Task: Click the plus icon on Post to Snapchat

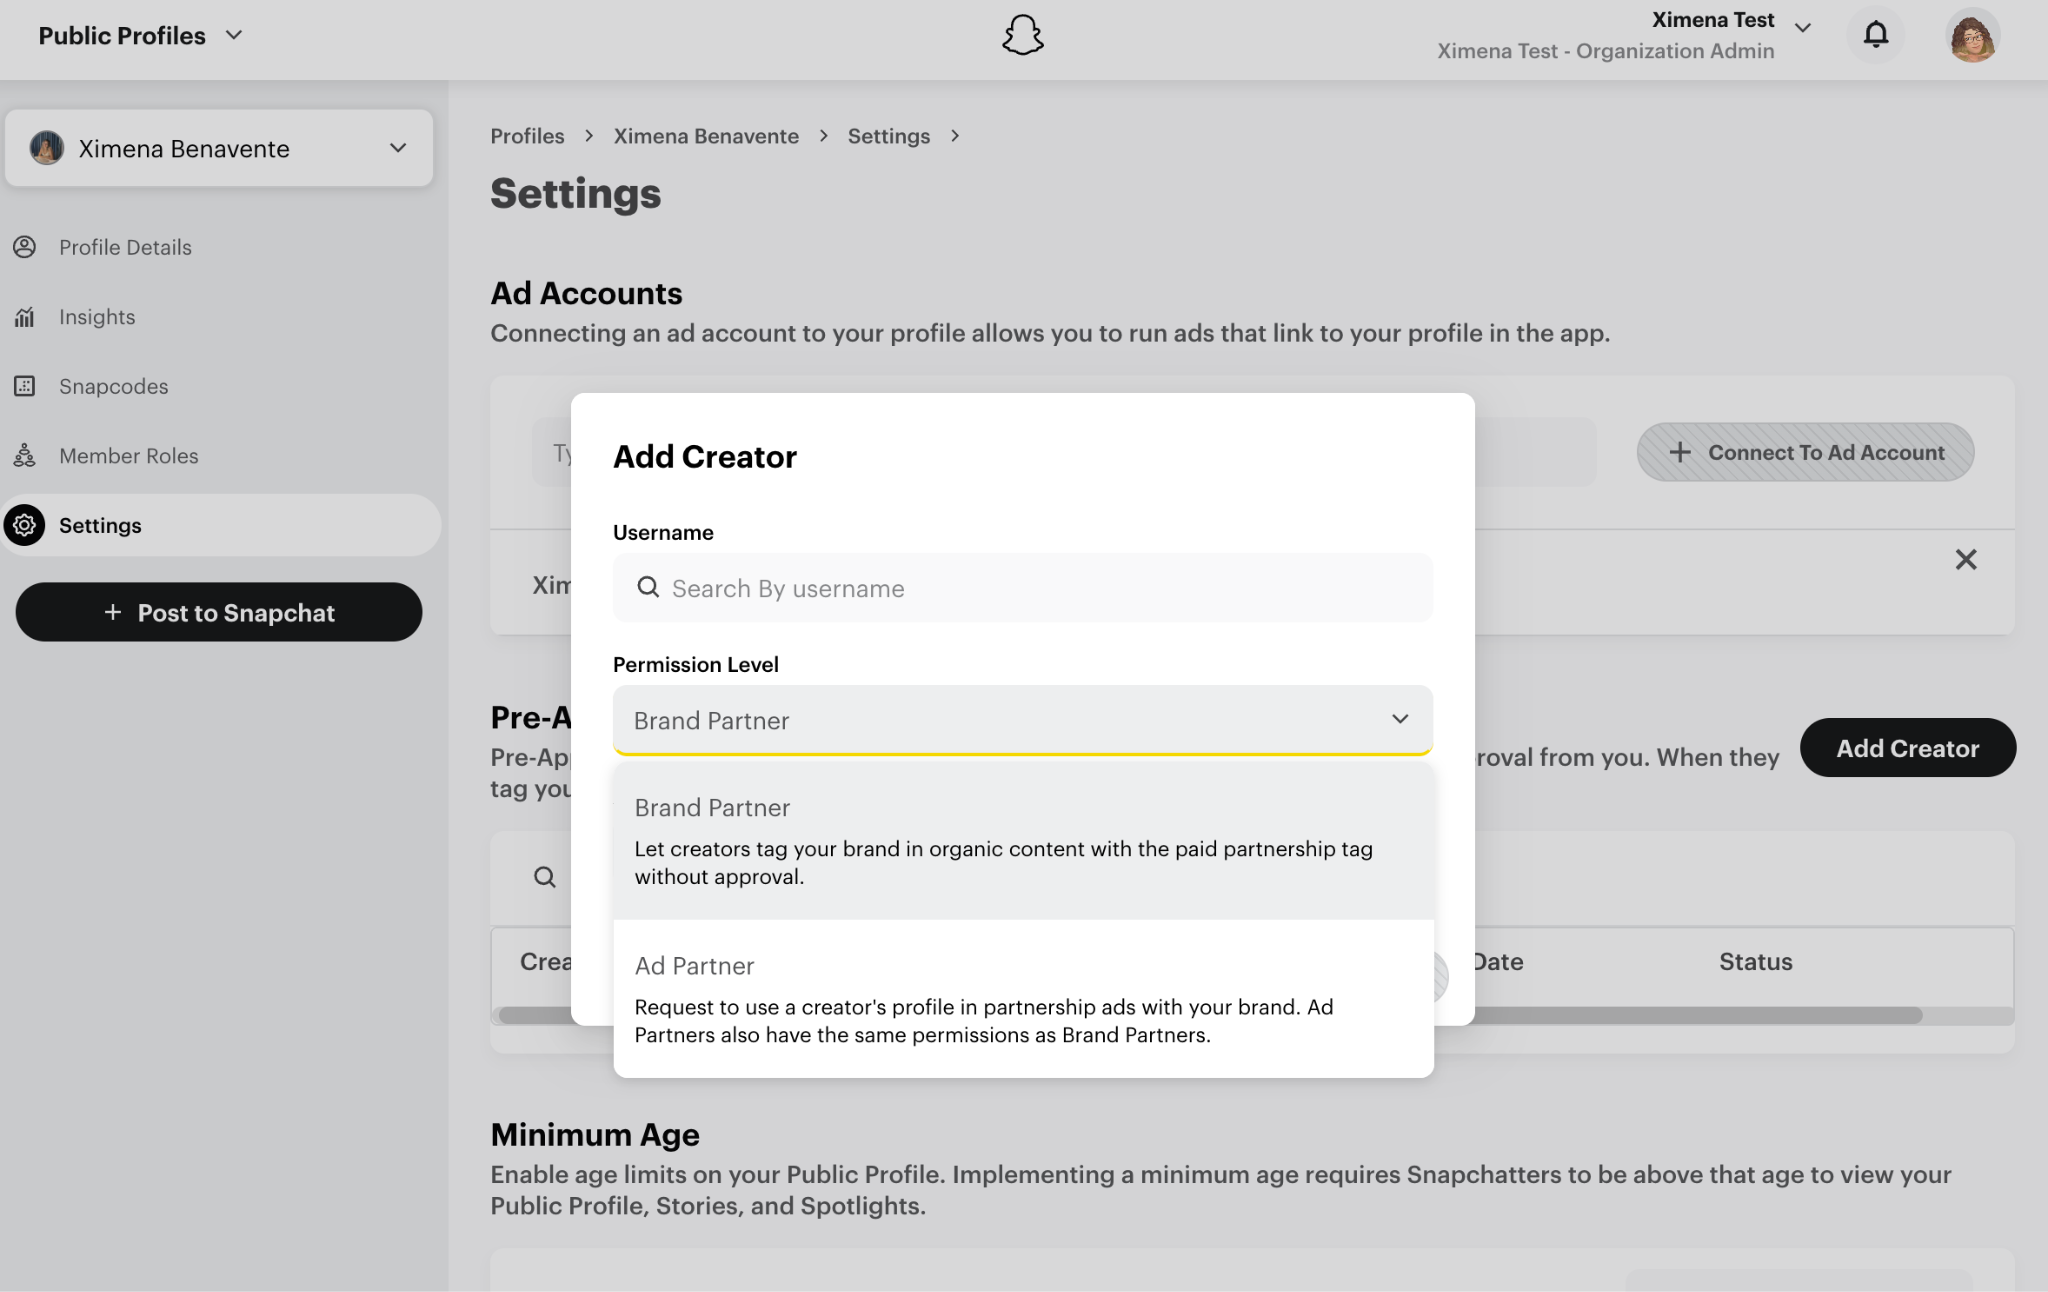Action: click(x=113, y=612)
